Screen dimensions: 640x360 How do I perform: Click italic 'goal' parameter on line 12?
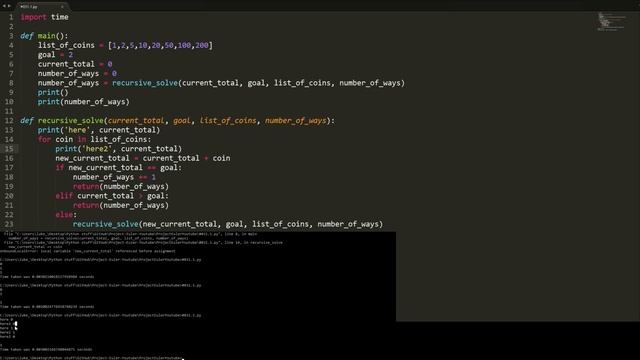point(182,121)
